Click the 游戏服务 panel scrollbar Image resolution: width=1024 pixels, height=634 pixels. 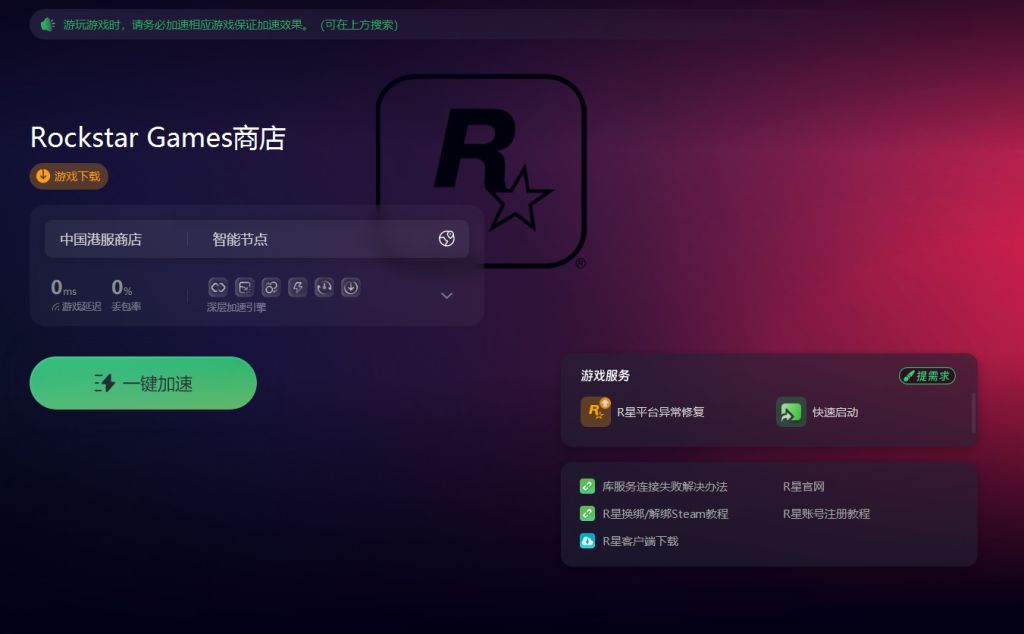coord(973,413)
